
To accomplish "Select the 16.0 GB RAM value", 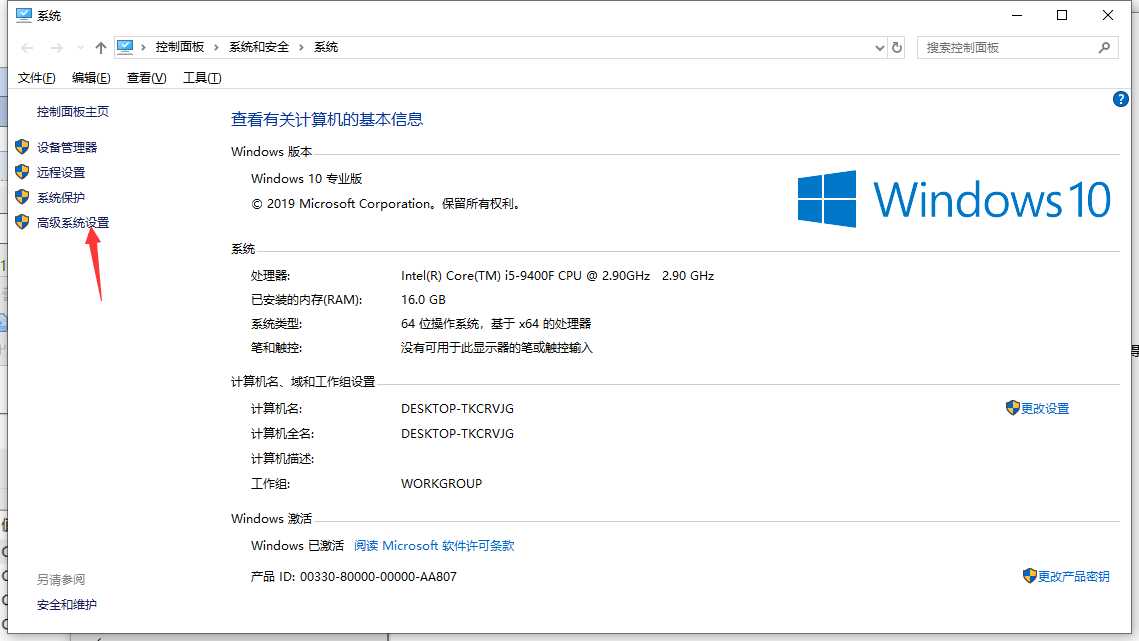I will click(x=423, y=299).
